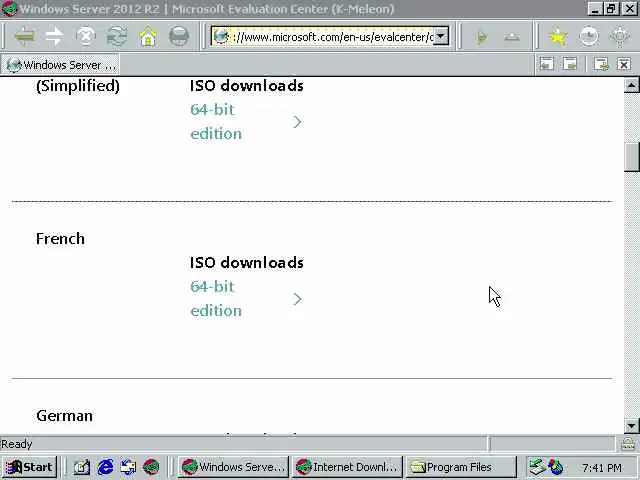
Task: Click the Go arrow beside the address bar
Action: [x=482, y=37]
